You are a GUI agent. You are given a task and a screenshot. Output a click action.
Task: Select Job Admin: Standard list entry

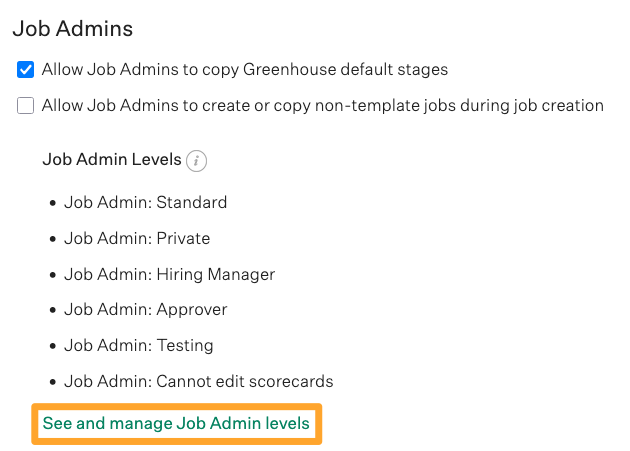tap(145, 202)
